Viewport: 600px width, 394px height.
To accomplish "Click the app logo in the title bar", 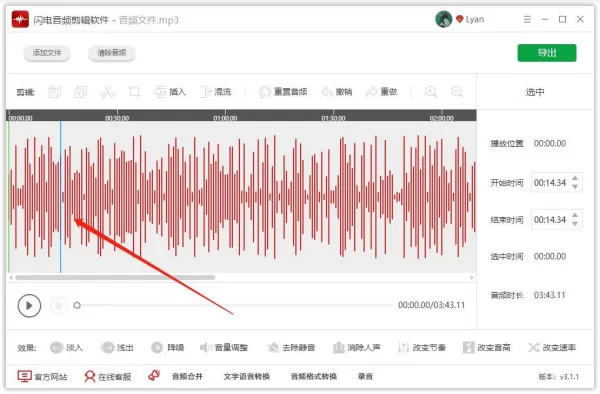I will 20,20.
